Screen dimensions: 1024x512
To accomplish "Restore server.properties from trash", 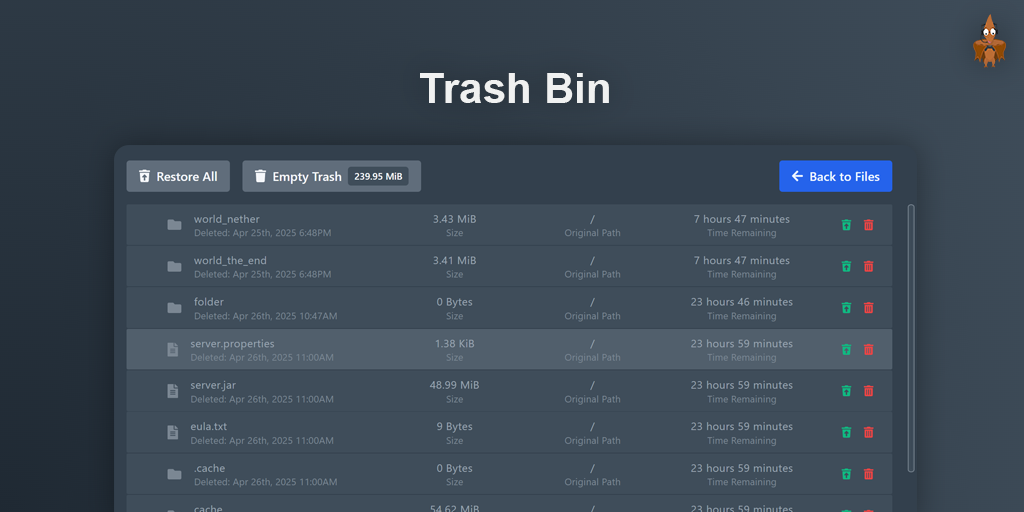I will [x=846, y=349].
